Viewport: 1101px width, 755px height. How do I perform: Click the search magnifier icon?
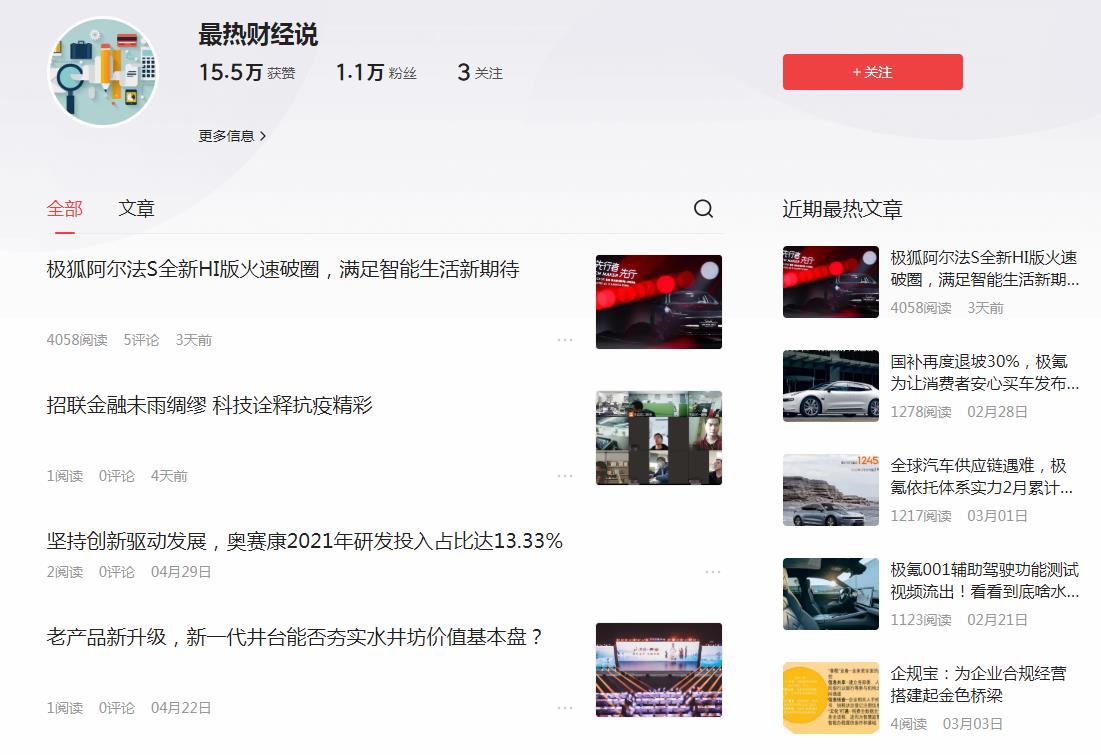coord(703,209)
